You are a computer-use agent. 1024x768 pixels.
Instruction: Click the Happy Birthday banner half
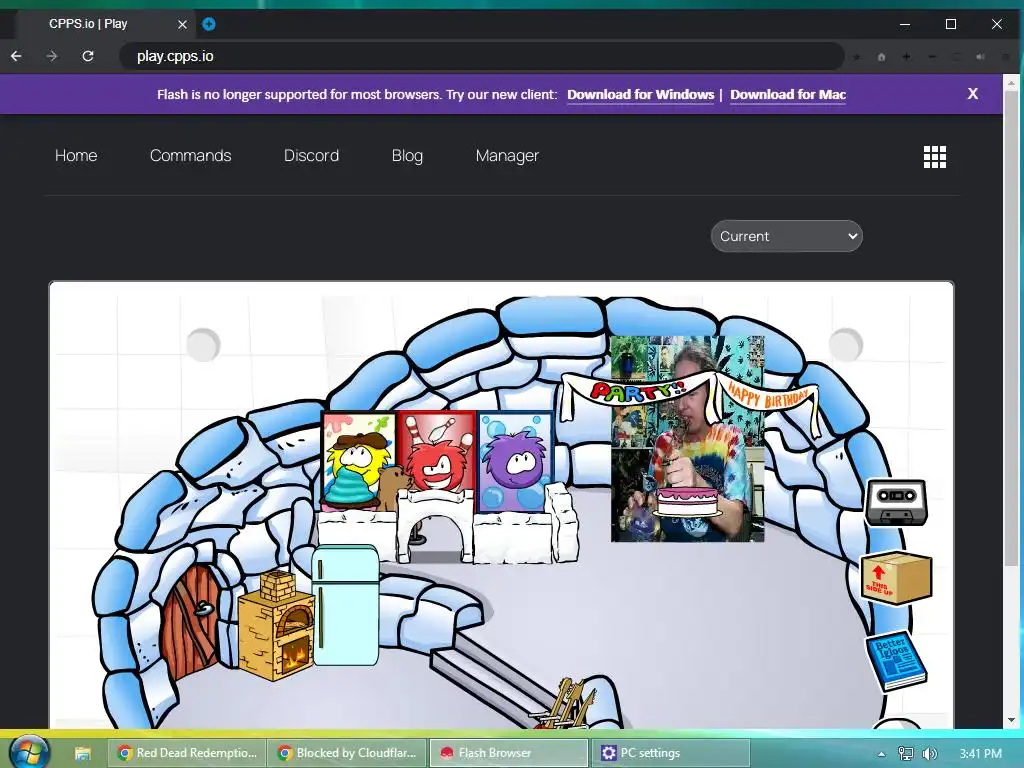click(768, 396)
